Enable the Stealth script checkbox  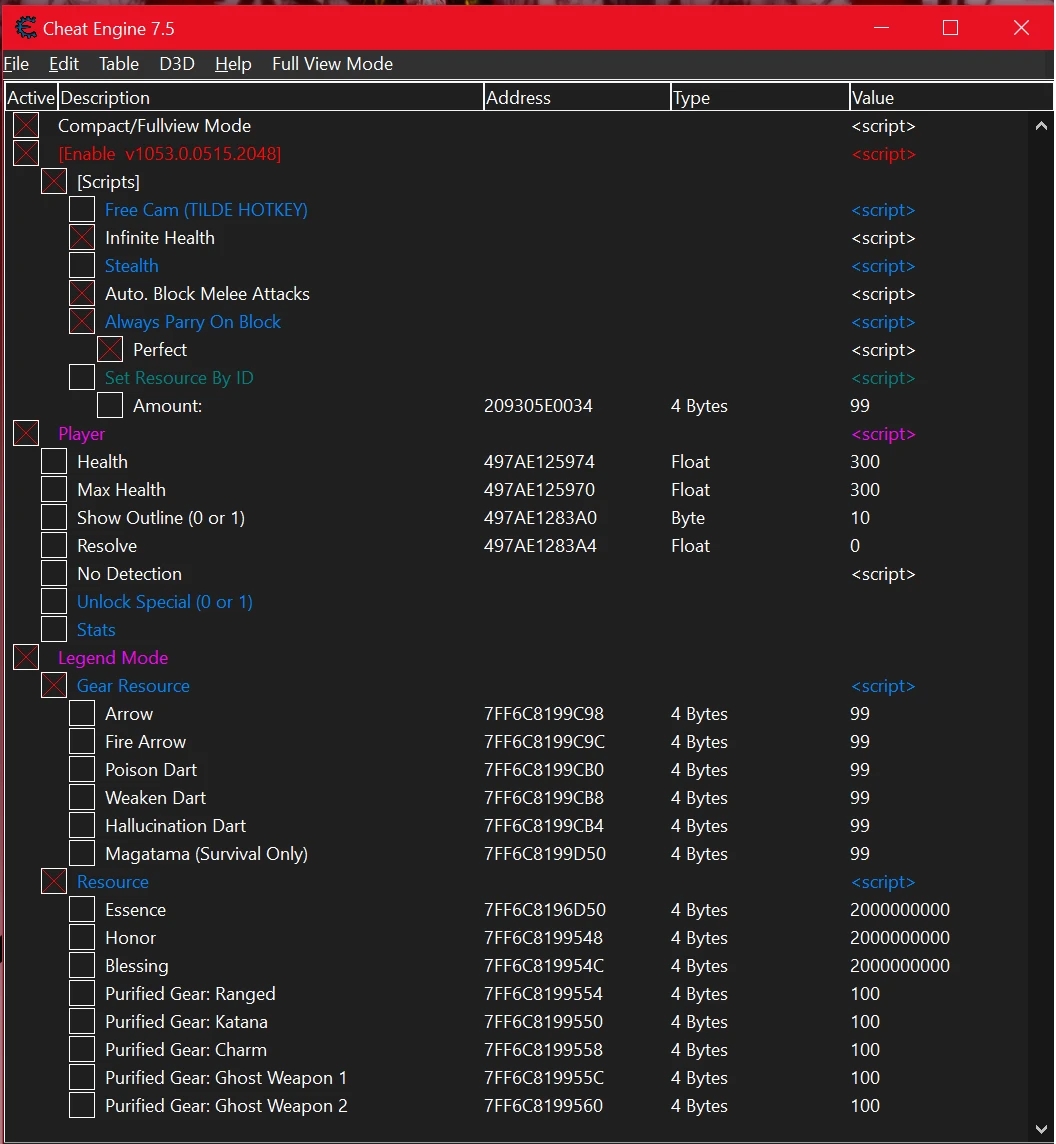coord(82,266)
